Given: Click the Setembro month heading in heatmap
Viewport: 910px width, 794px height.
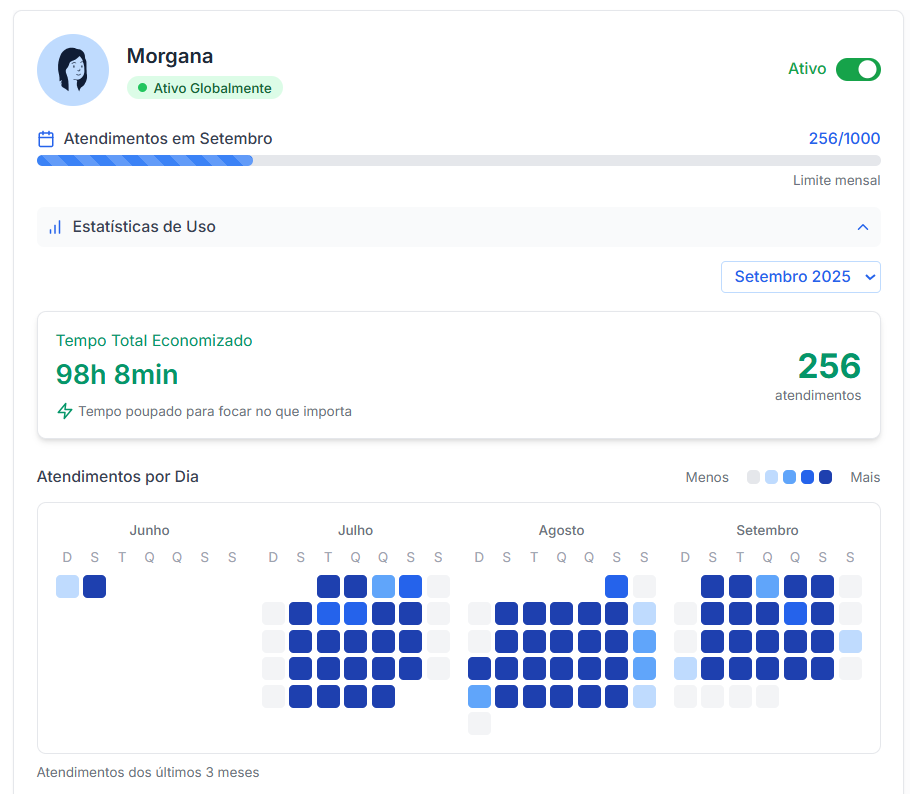Looking at the screenshot, I should point(767,530).
